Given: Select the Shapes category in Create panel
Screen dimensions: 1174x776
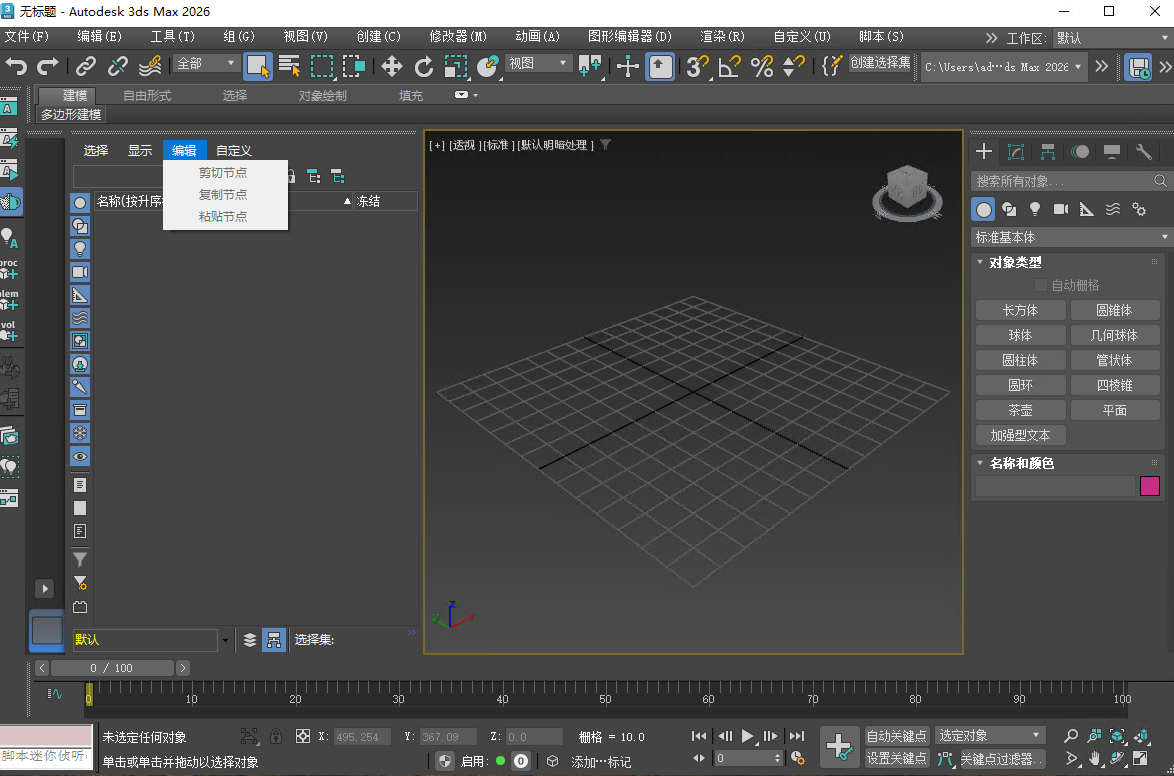Looking at the screenshot, I should [x=1010, y=209].
